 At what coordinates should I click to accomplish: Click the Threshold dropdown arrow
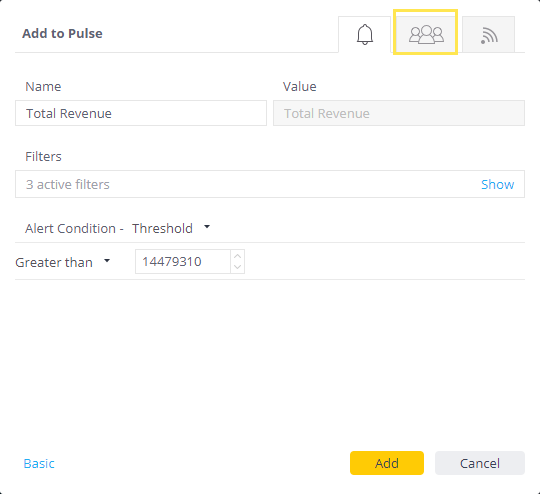click(x=207, y=227)
